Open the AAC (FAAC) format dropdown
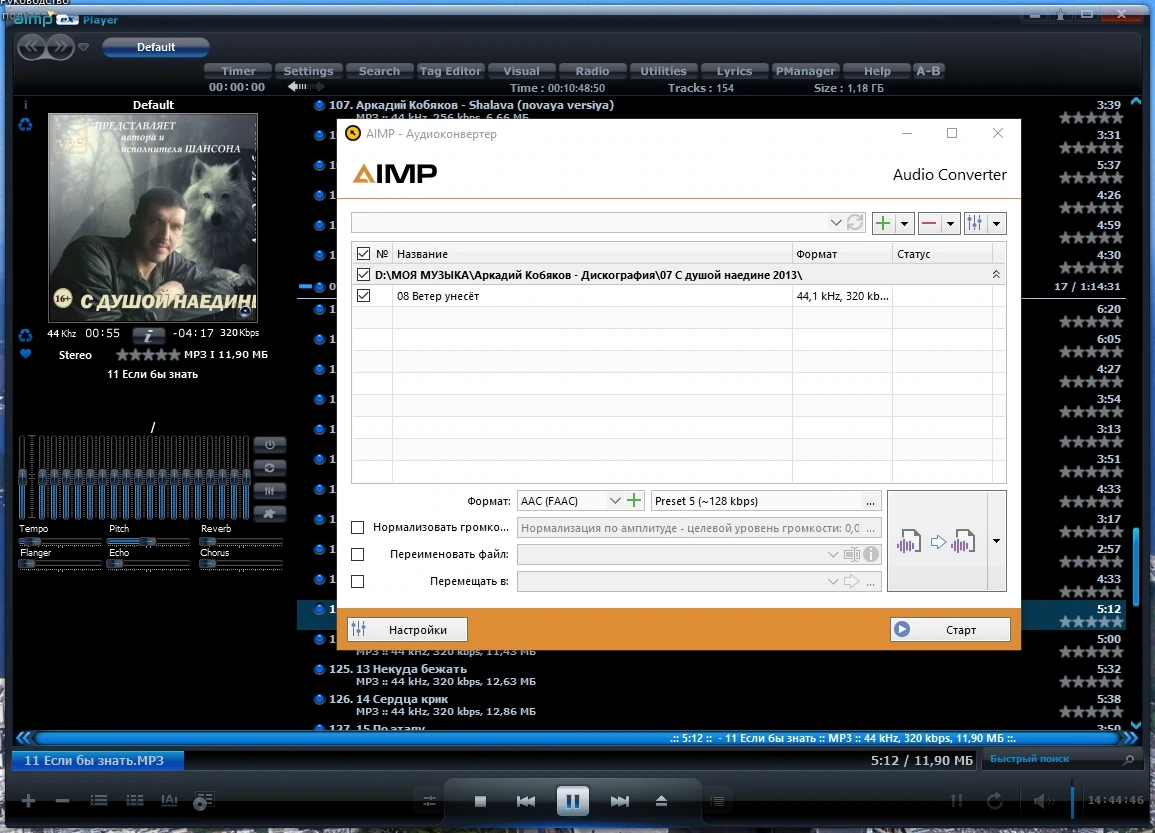Image resolution: width=1155 pixels, height=833 pixels. pos(614,501)
